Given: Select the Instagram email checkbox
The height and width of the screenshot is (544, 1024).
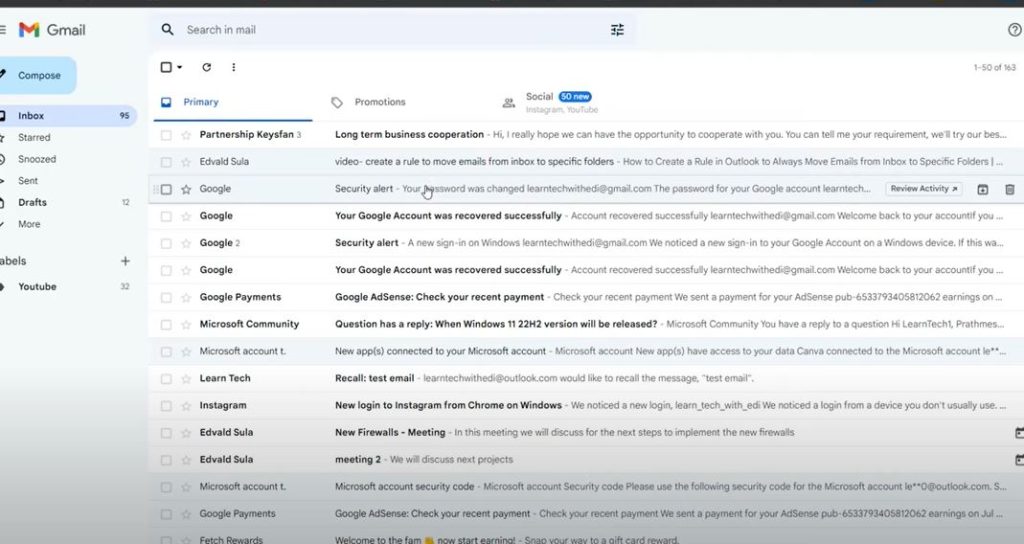Looking at the screenshot, I should (x=166, y=406).
